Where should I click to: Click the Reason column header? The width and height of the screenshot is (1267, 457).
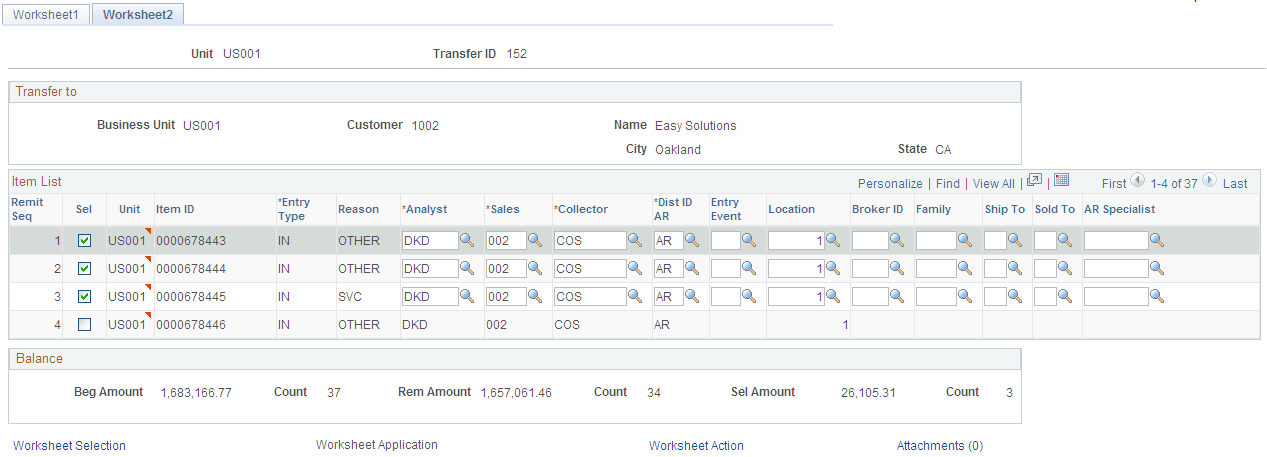[358, 209]
